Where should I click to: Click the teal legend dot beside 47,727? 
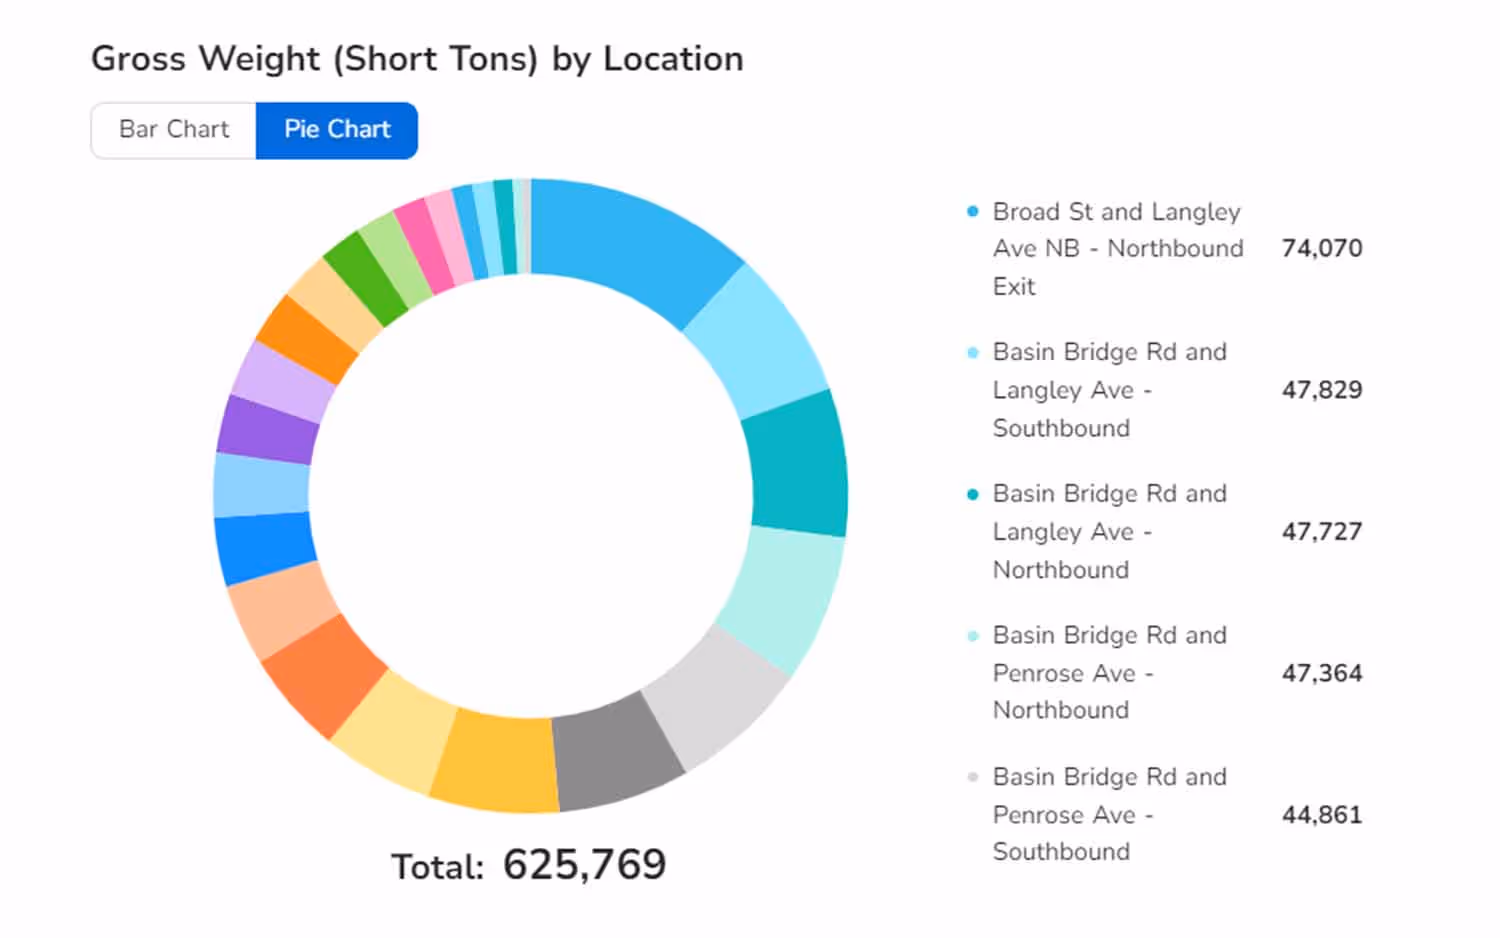tap(972, 494)
